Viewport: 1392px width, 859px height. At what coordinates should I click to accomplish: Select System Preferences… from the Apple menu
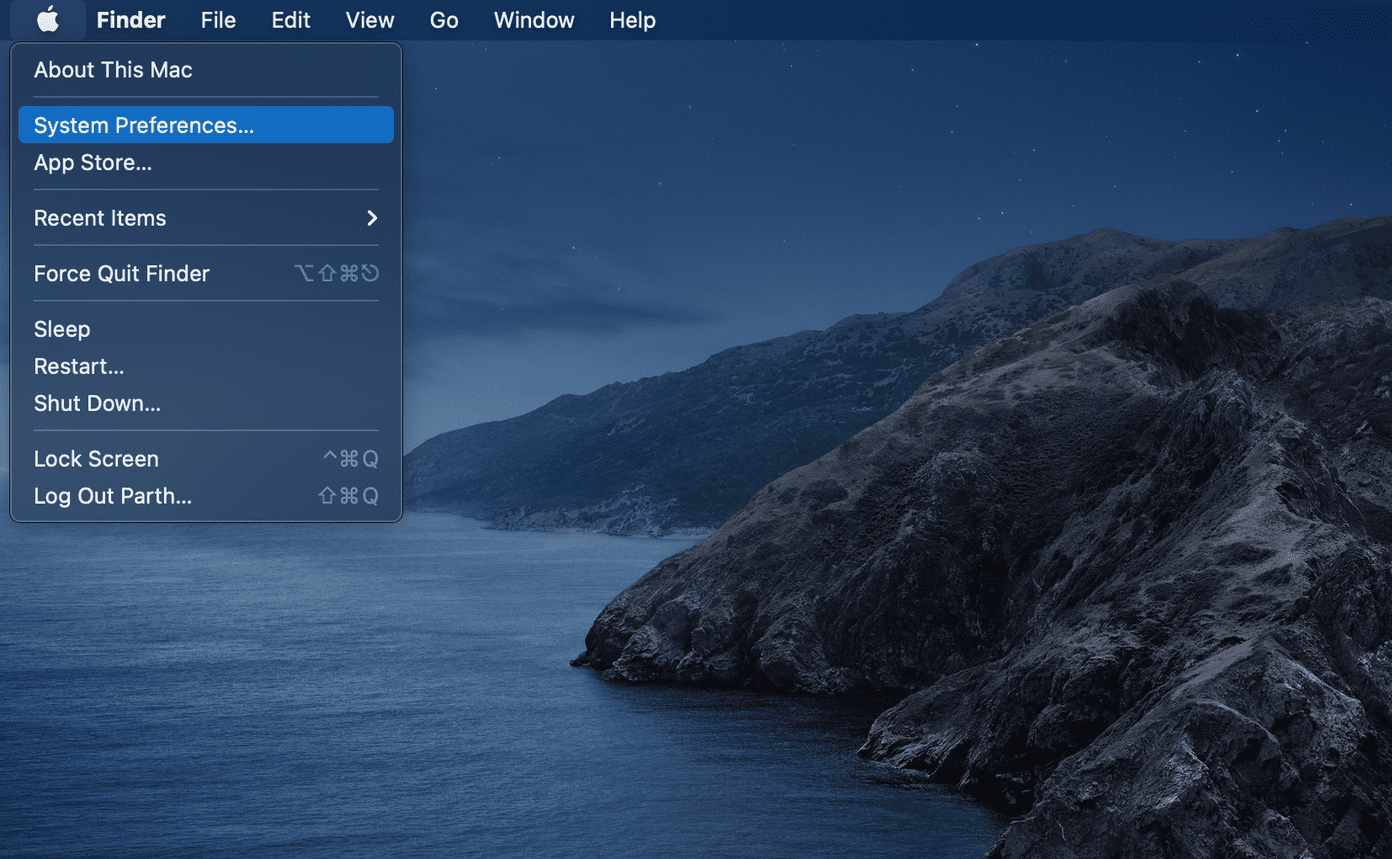[206, 125]
